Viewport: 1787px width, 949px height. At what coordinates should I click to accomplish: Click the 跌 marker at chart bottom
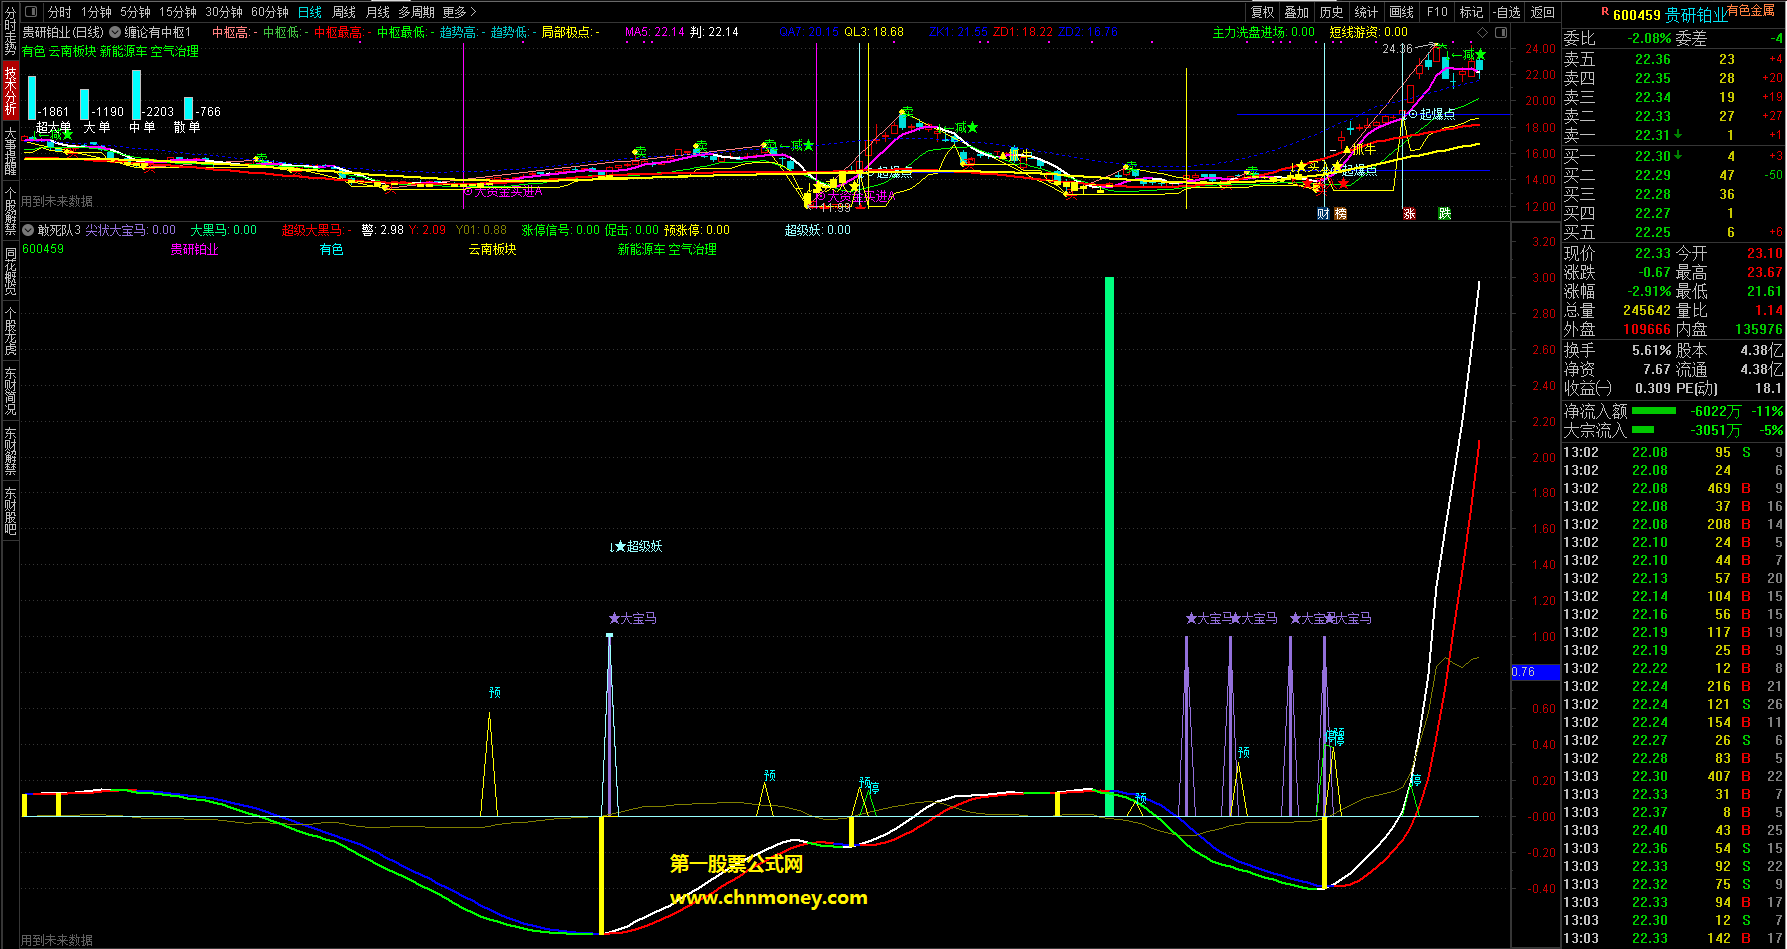point(1445,214)
